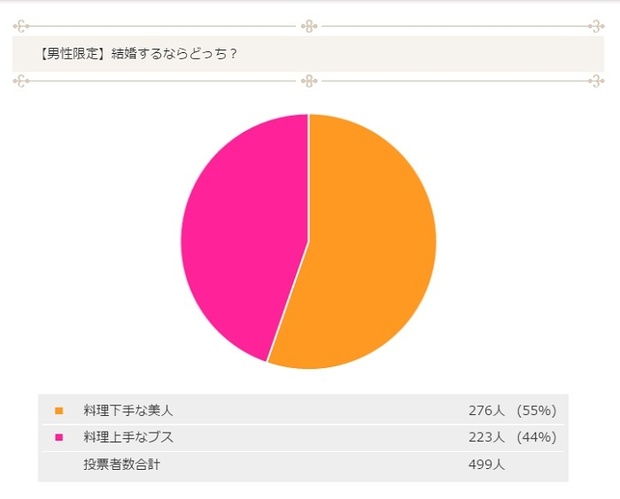Click the top-right decorative flourish ornament
The height and width of the screenshot is (499, 620).
pos(598,26)
